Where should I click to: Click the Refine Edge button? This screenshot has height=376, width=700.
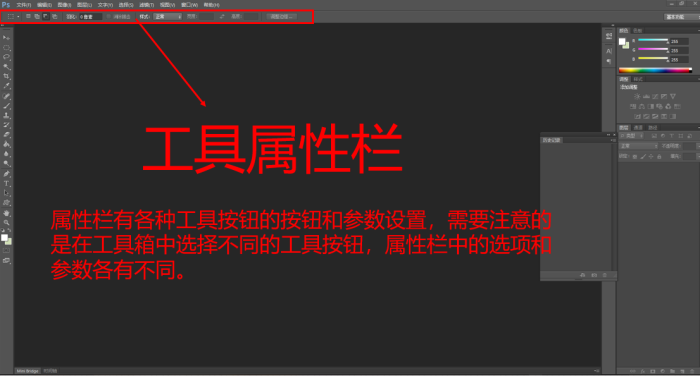coord(281,17)
